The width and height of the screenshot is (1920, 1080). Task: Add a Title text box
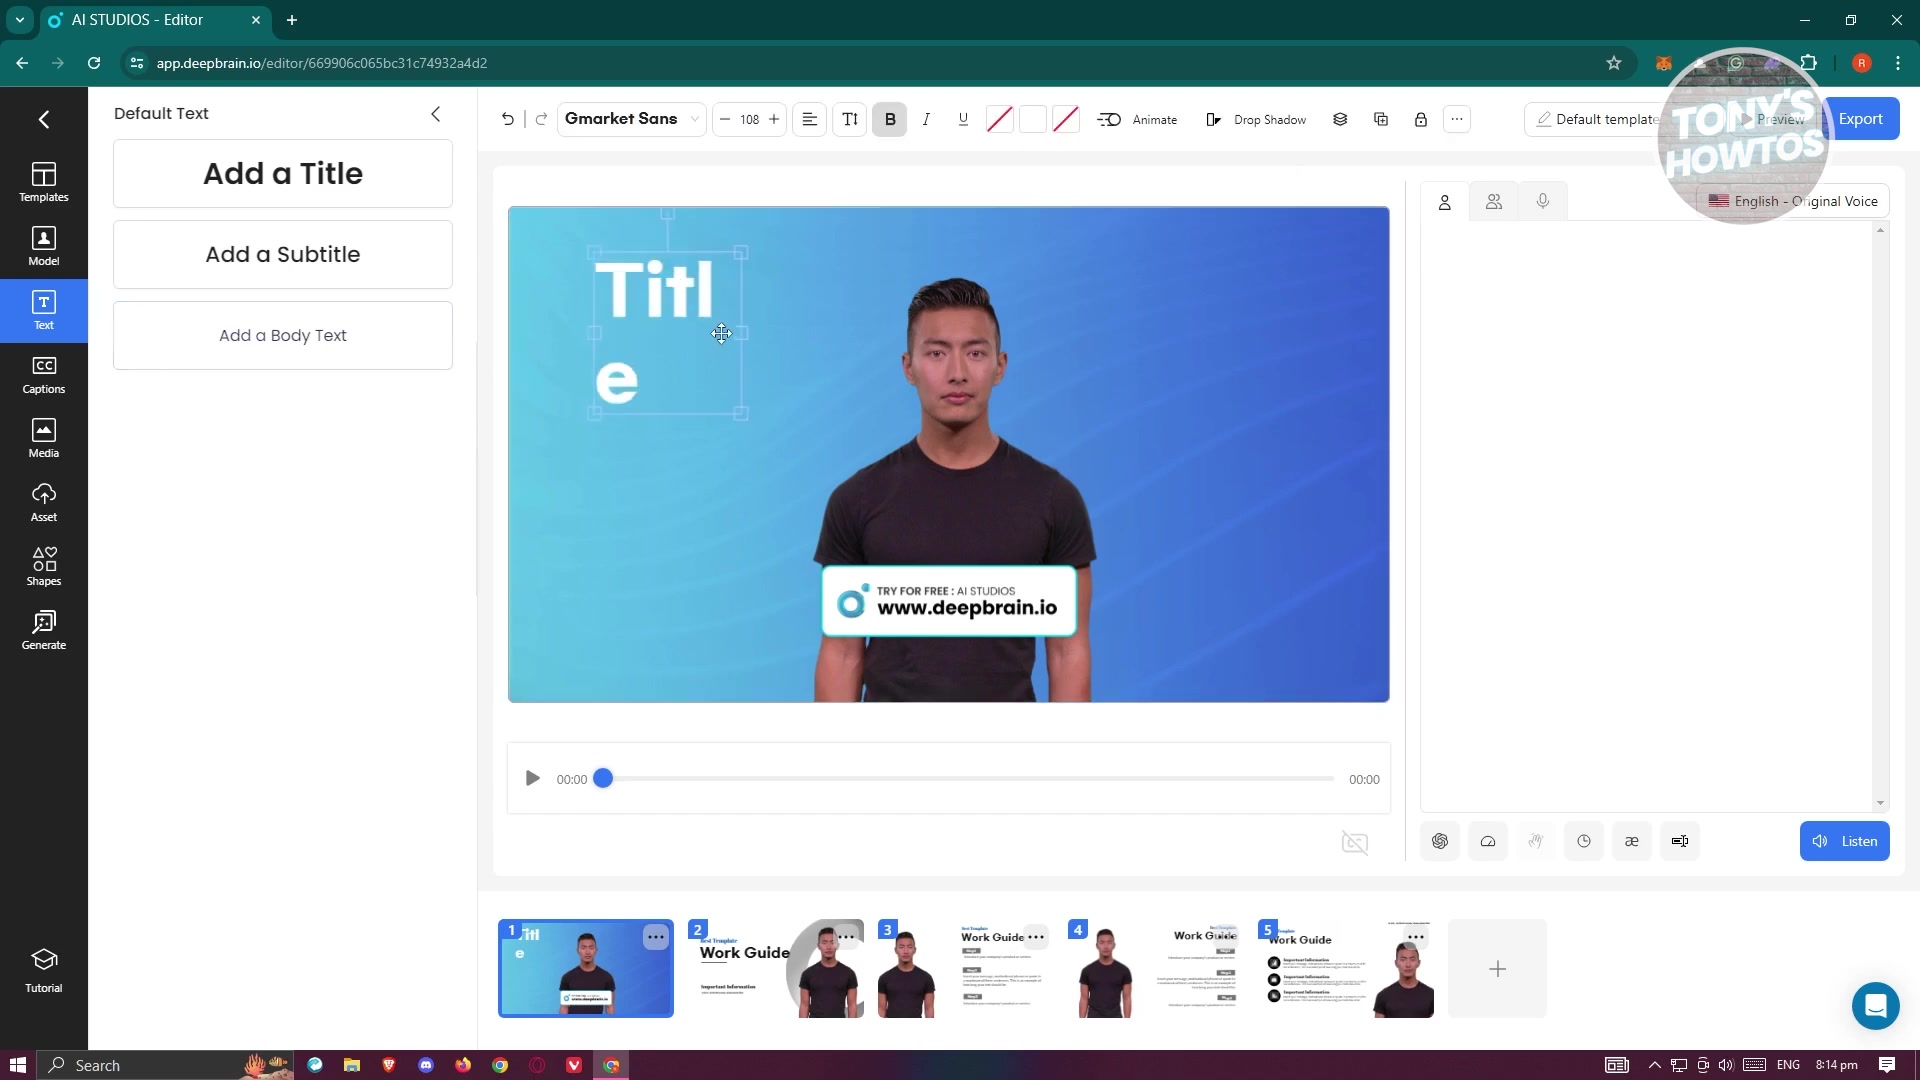[283, 174]
